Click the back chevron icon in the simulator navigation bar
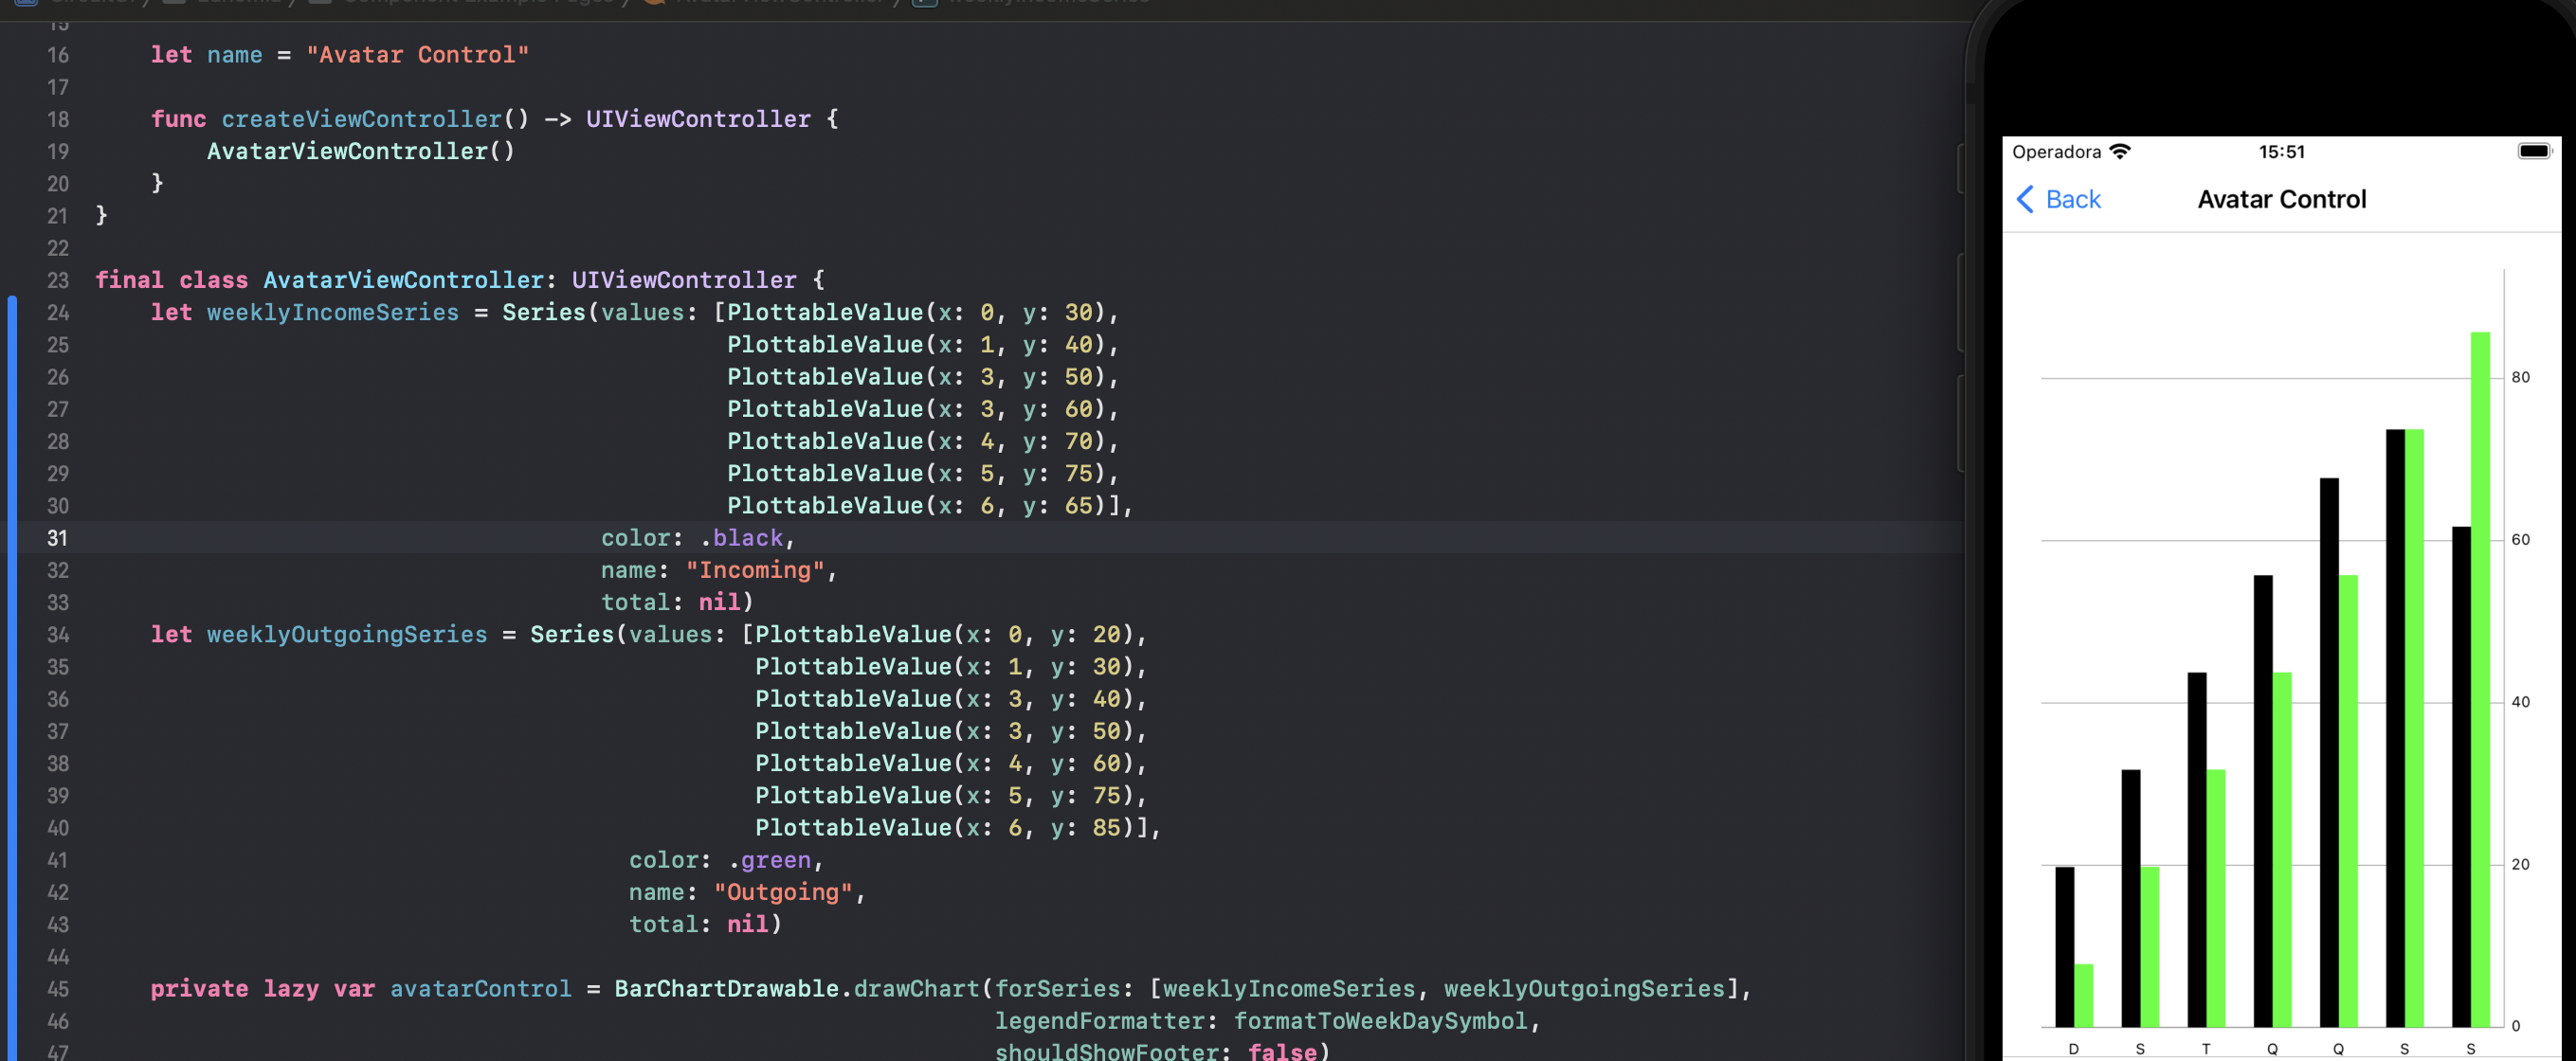Image resolution: width=2576 pixels, height=1061 pixels. click(x=2026, y=200)
